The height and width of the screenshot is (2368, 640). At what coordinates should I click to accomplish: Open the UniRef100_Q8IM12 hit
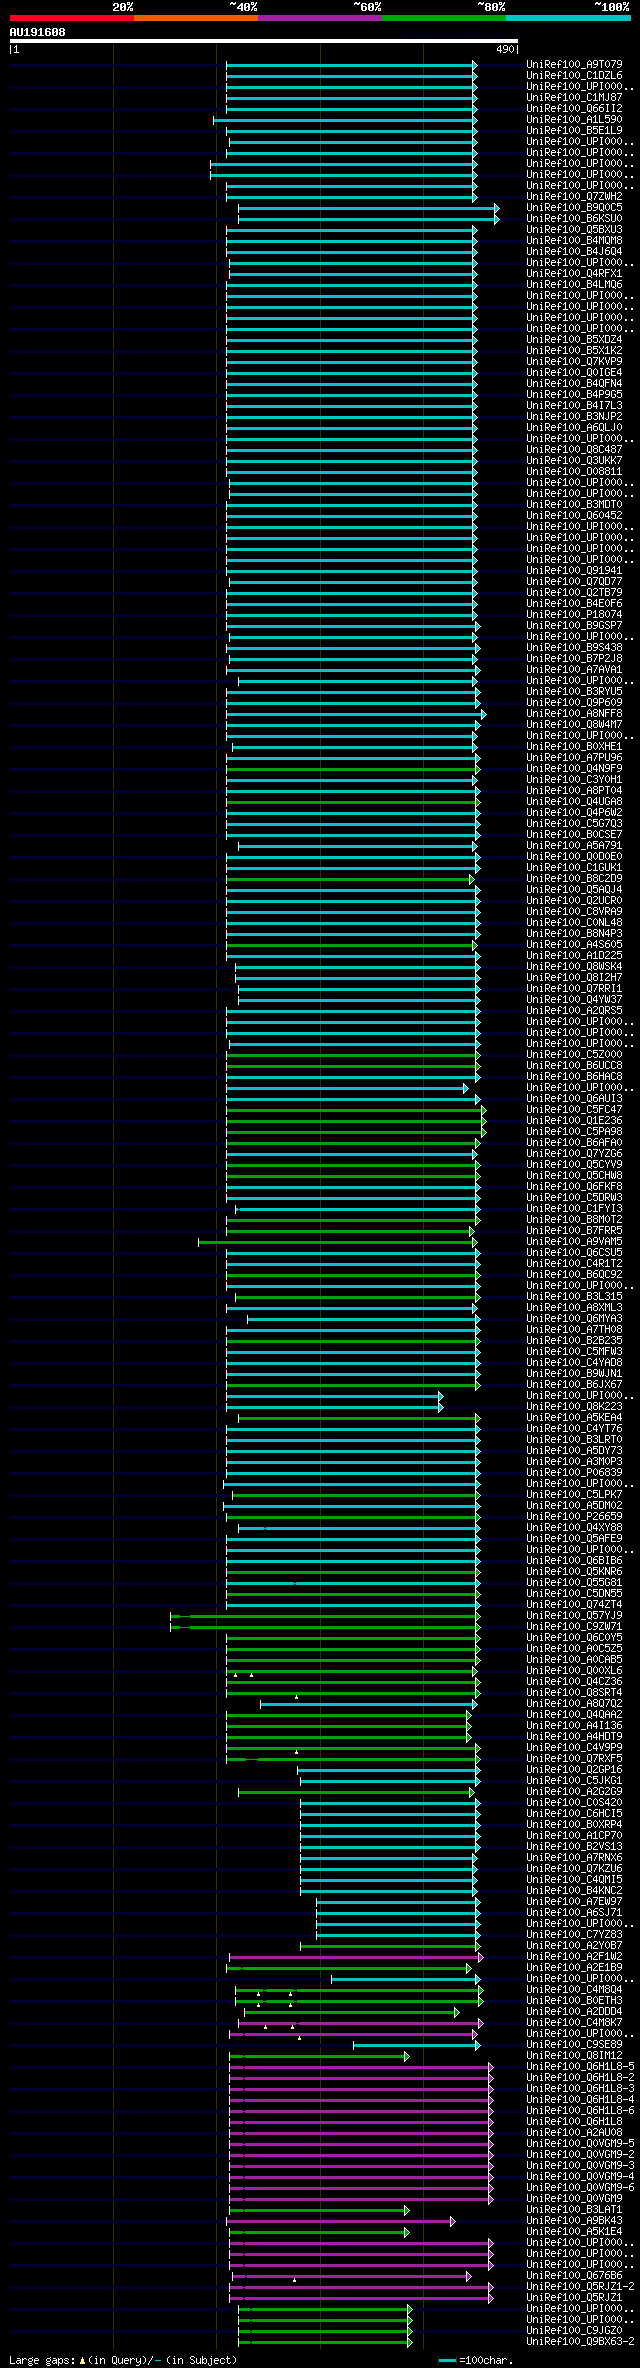pyautogui.click(x=574, y=2055)
